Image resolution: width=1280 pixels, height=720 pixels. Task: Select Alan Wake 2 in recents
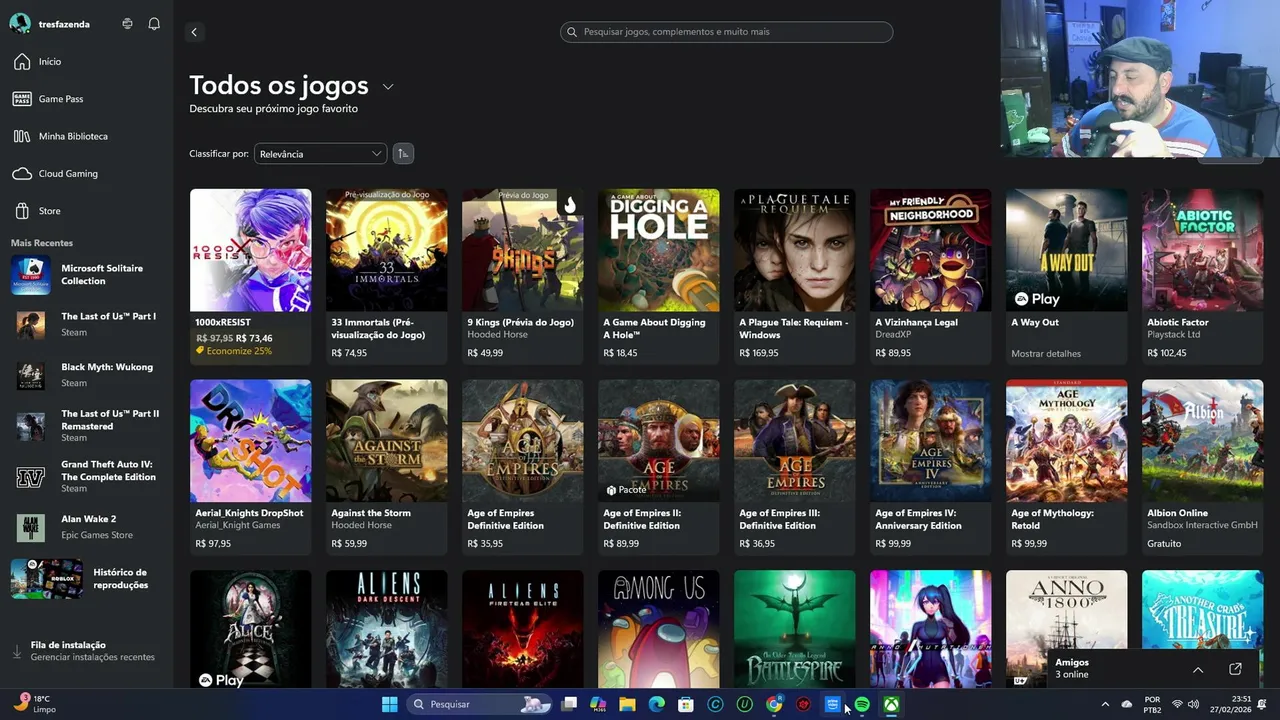point(86,527)
